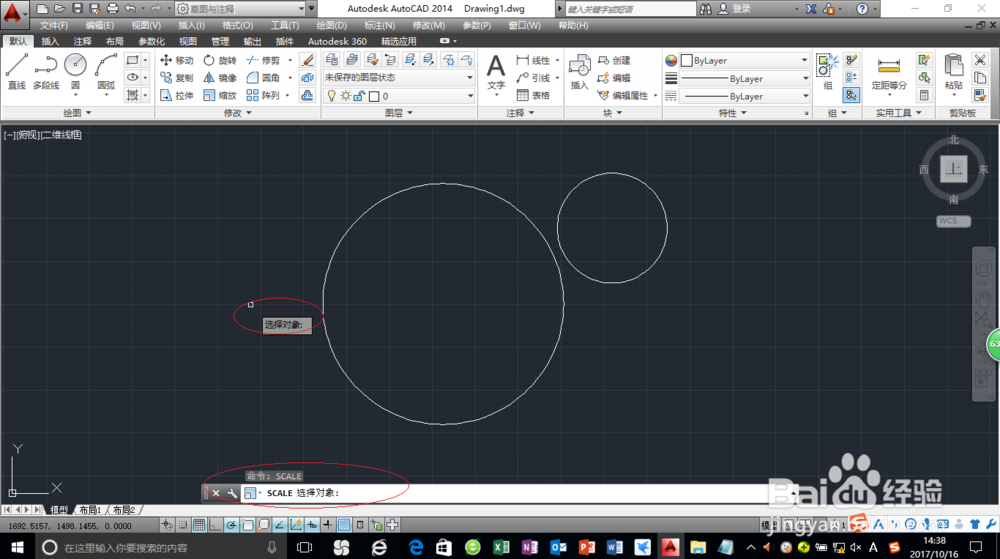This screenshot has width=1000, height=559.
Task: Toggle polar tracking in status bar
Action: pos(231,525)
